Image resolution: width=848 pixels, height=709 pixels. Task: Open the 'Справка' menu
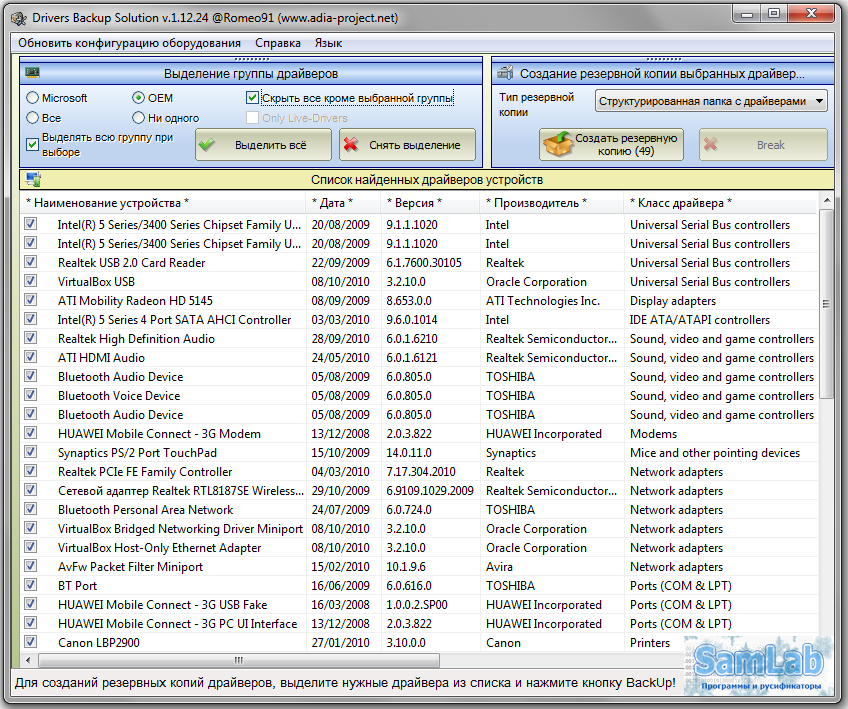(278, 43)
